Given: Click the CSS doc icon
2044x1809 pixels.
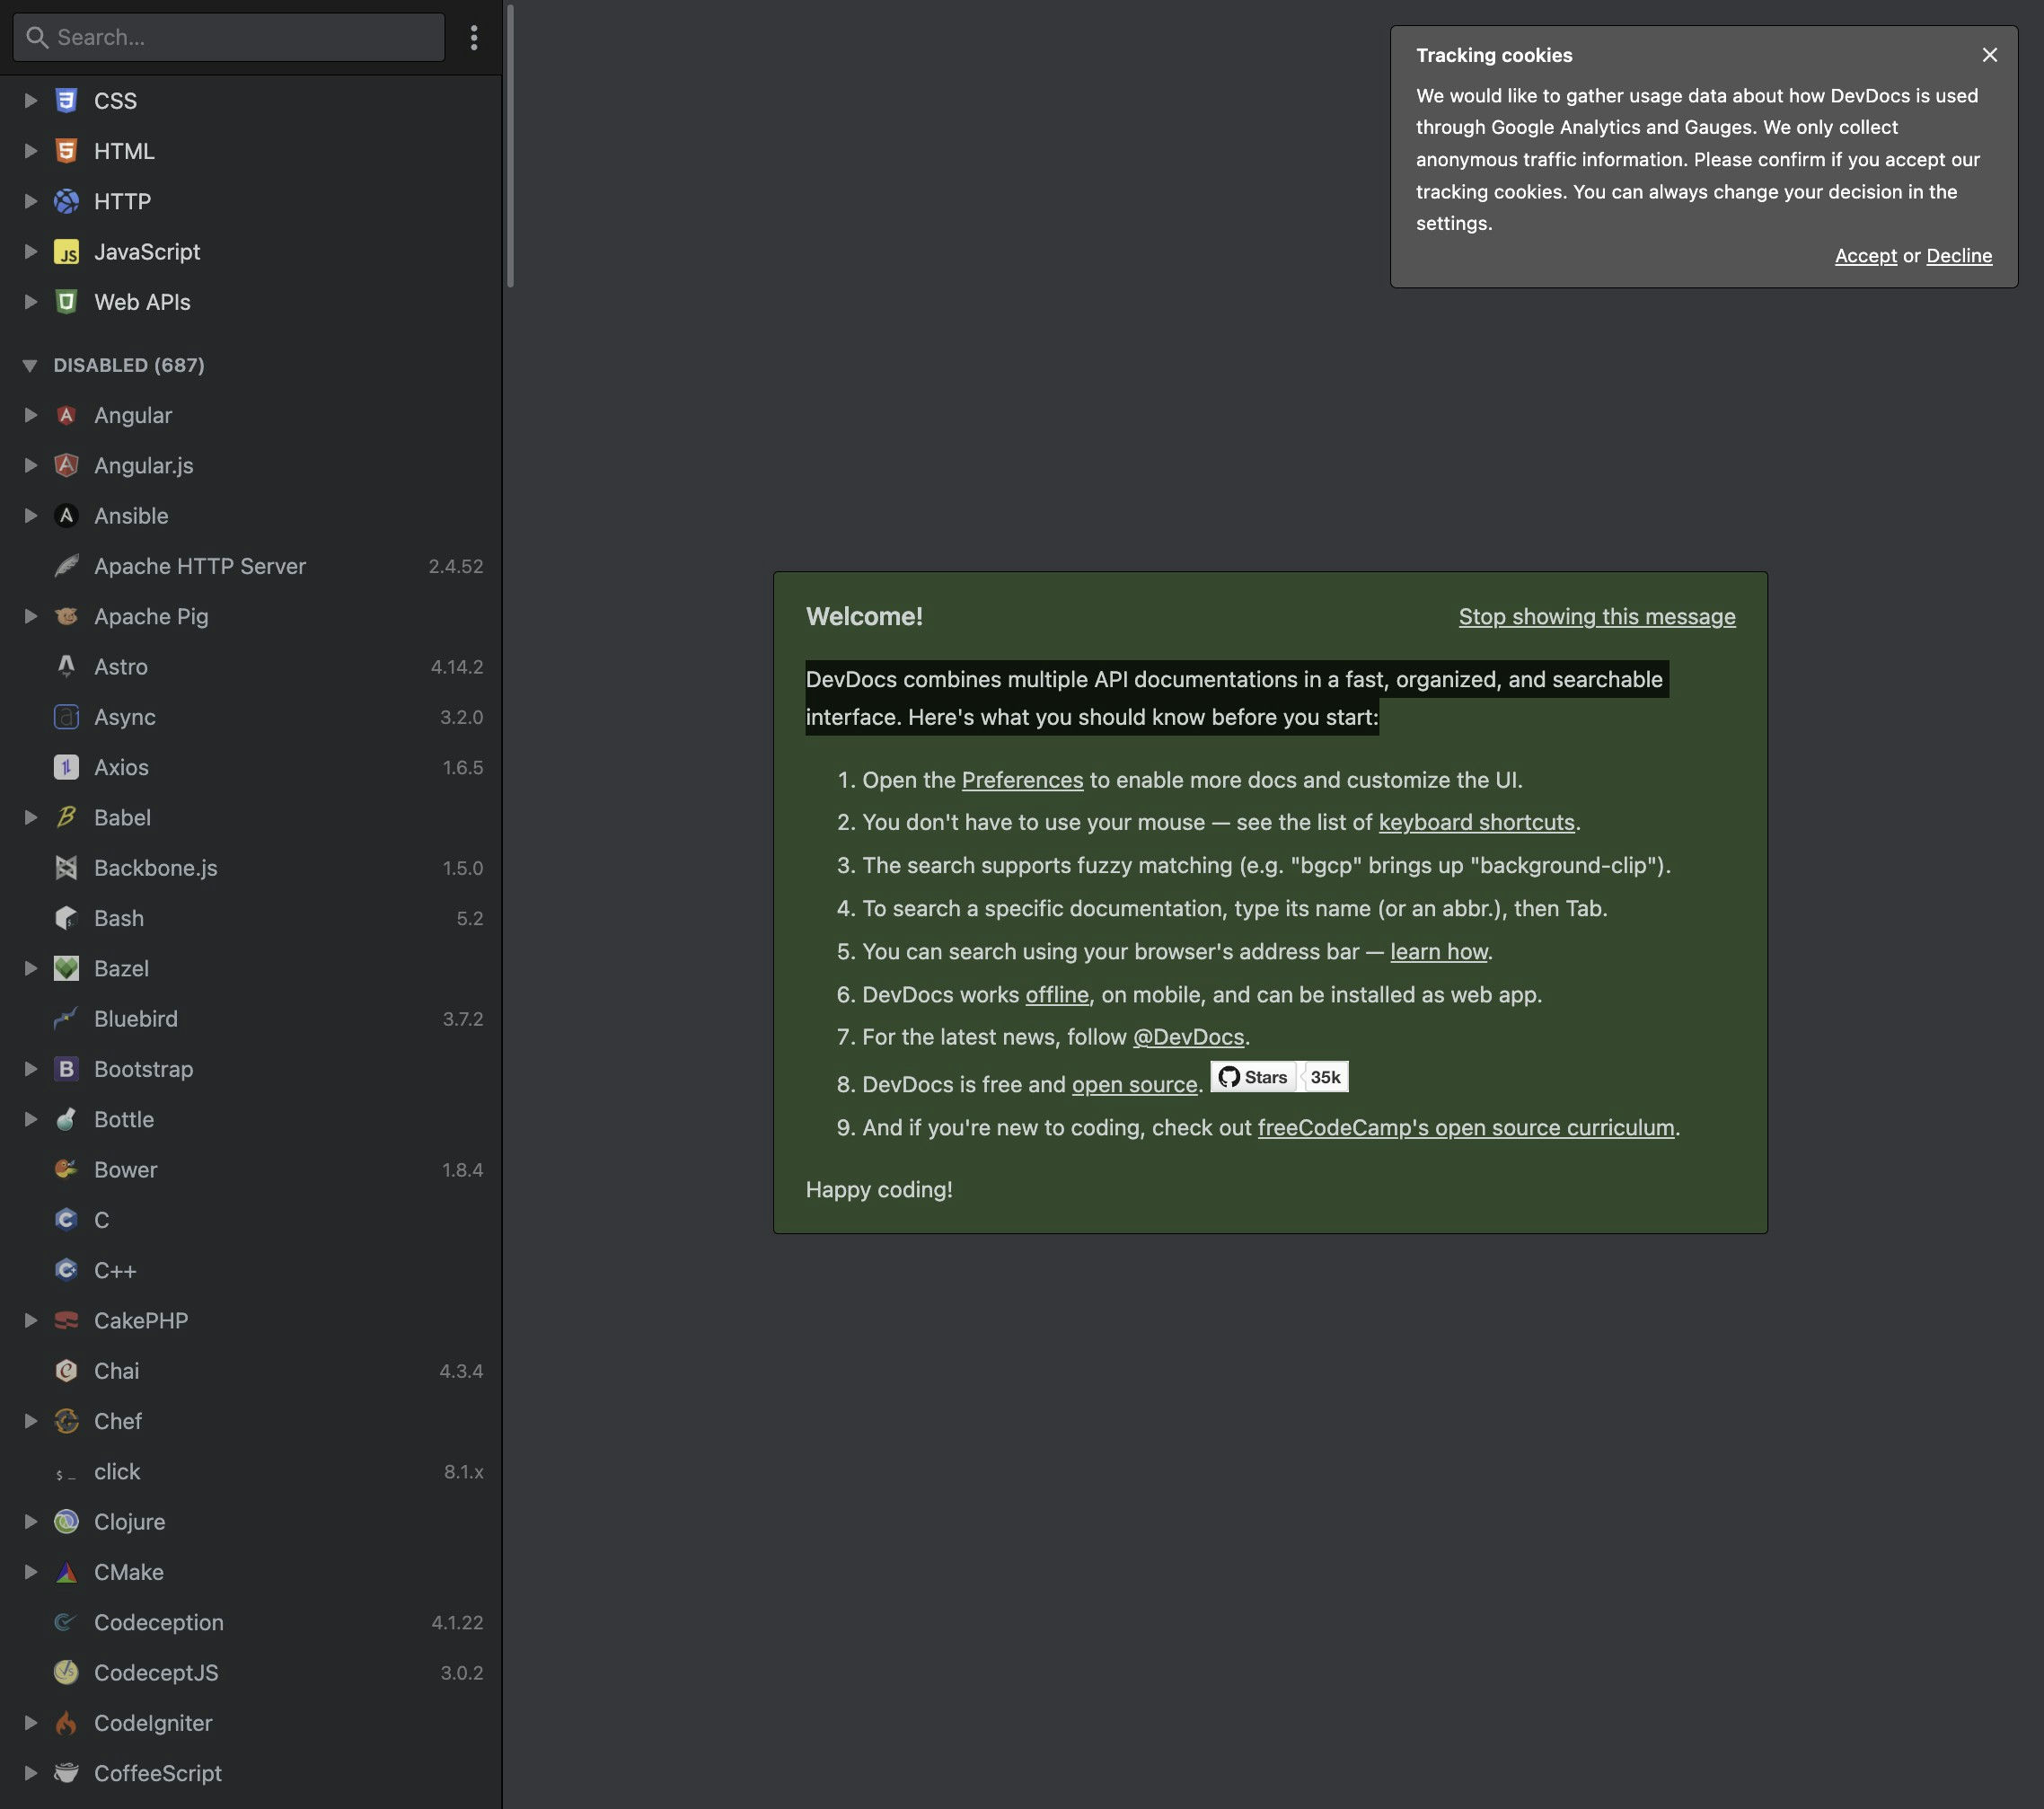Looking at the screenshot, I should [66, 101].
